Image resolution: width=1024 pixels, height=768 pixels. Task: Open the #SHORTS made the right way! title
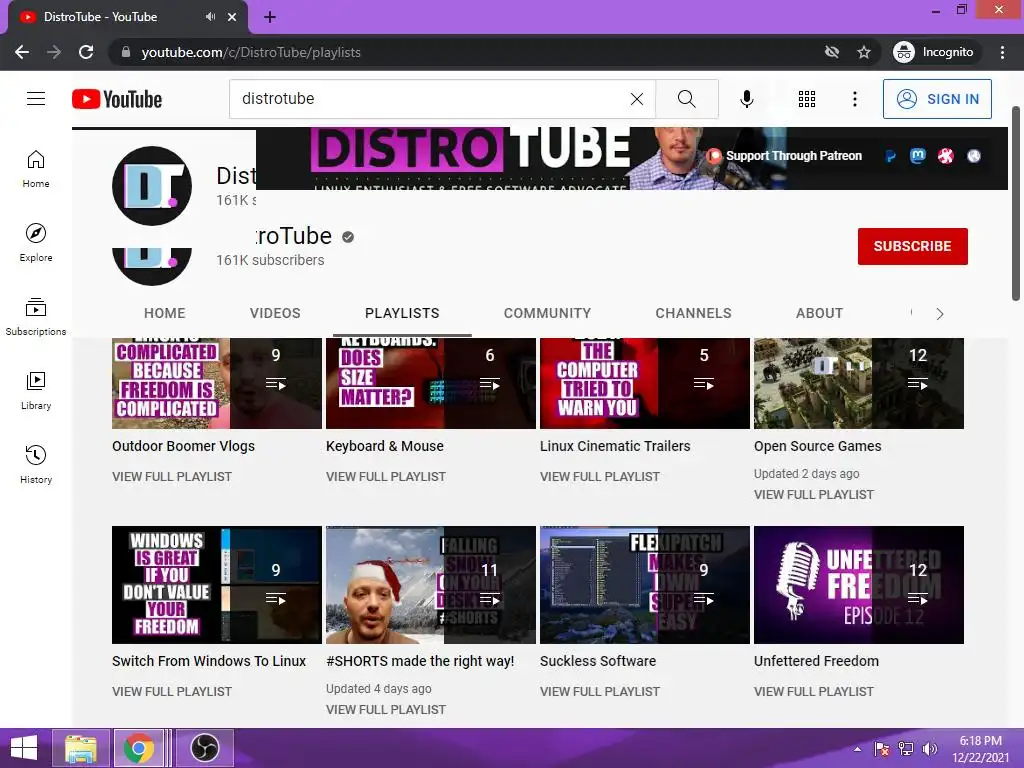pyautogui.click(x=420, y=661)
